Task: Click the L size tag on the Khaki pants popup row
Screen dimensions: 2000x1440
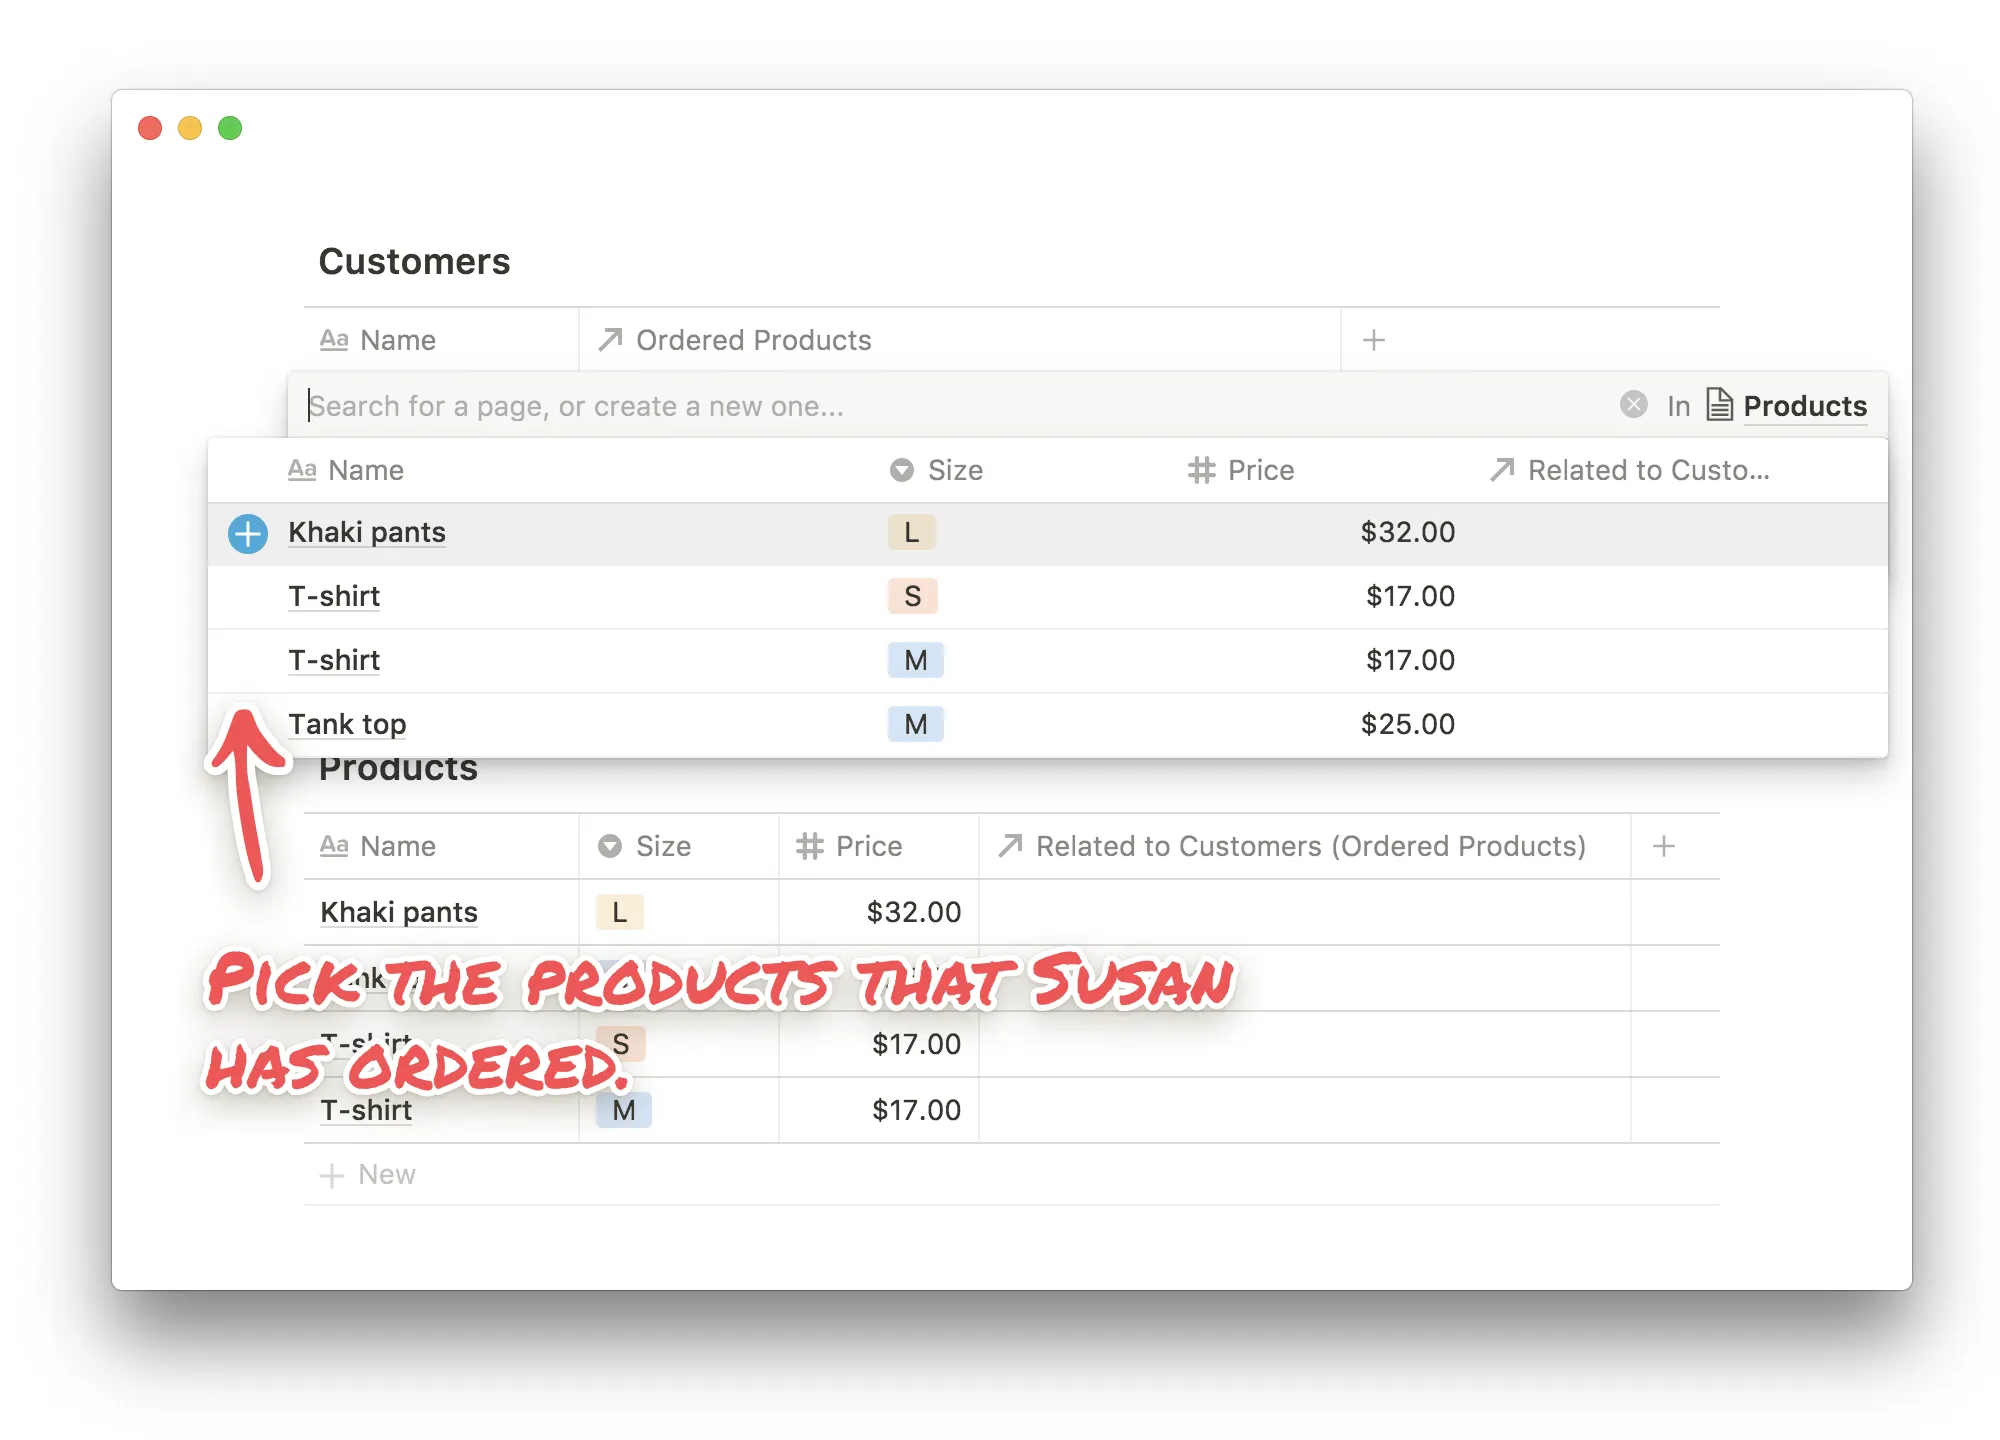Action: (911, 532)
